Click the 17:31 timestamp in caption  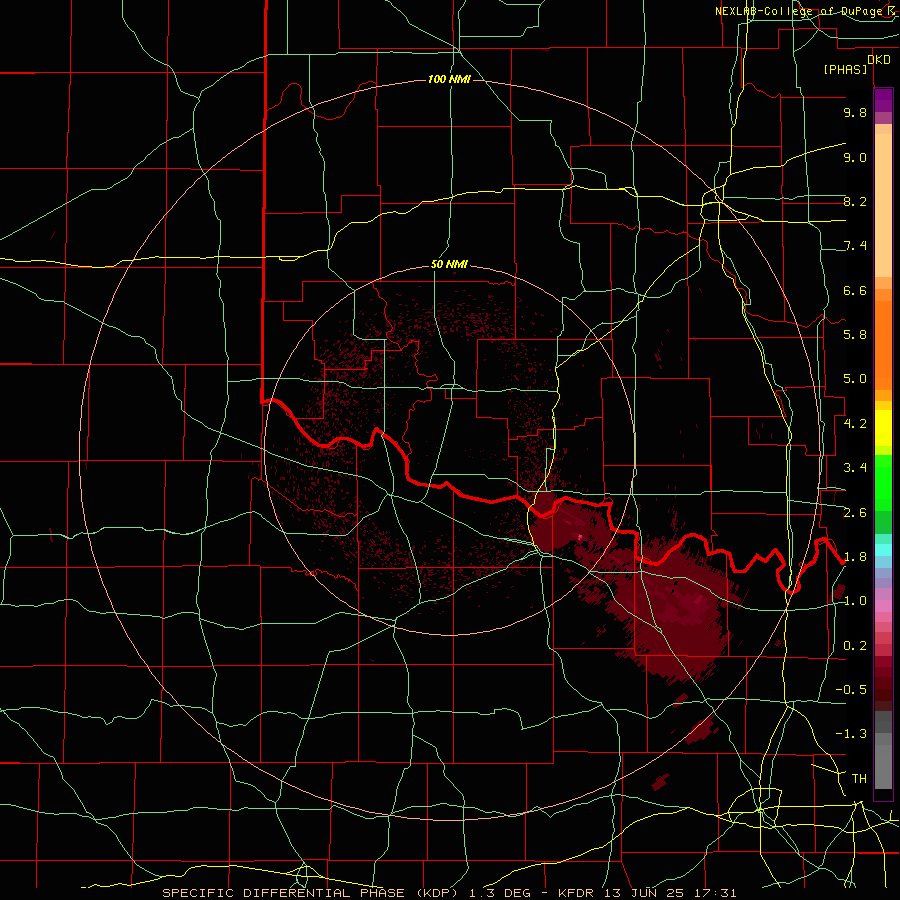click(713, 893)
